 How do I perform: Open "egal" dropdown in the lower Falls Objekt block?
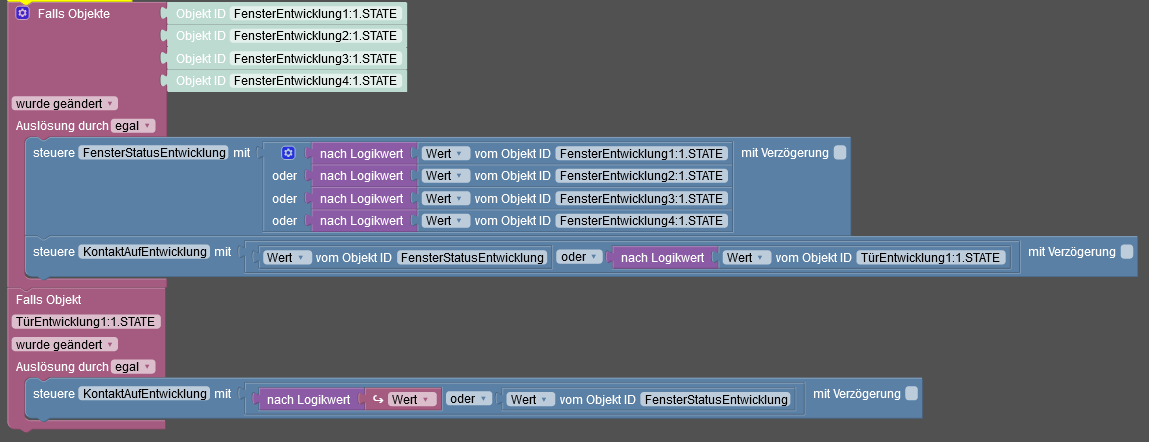[x=133, y=367]
